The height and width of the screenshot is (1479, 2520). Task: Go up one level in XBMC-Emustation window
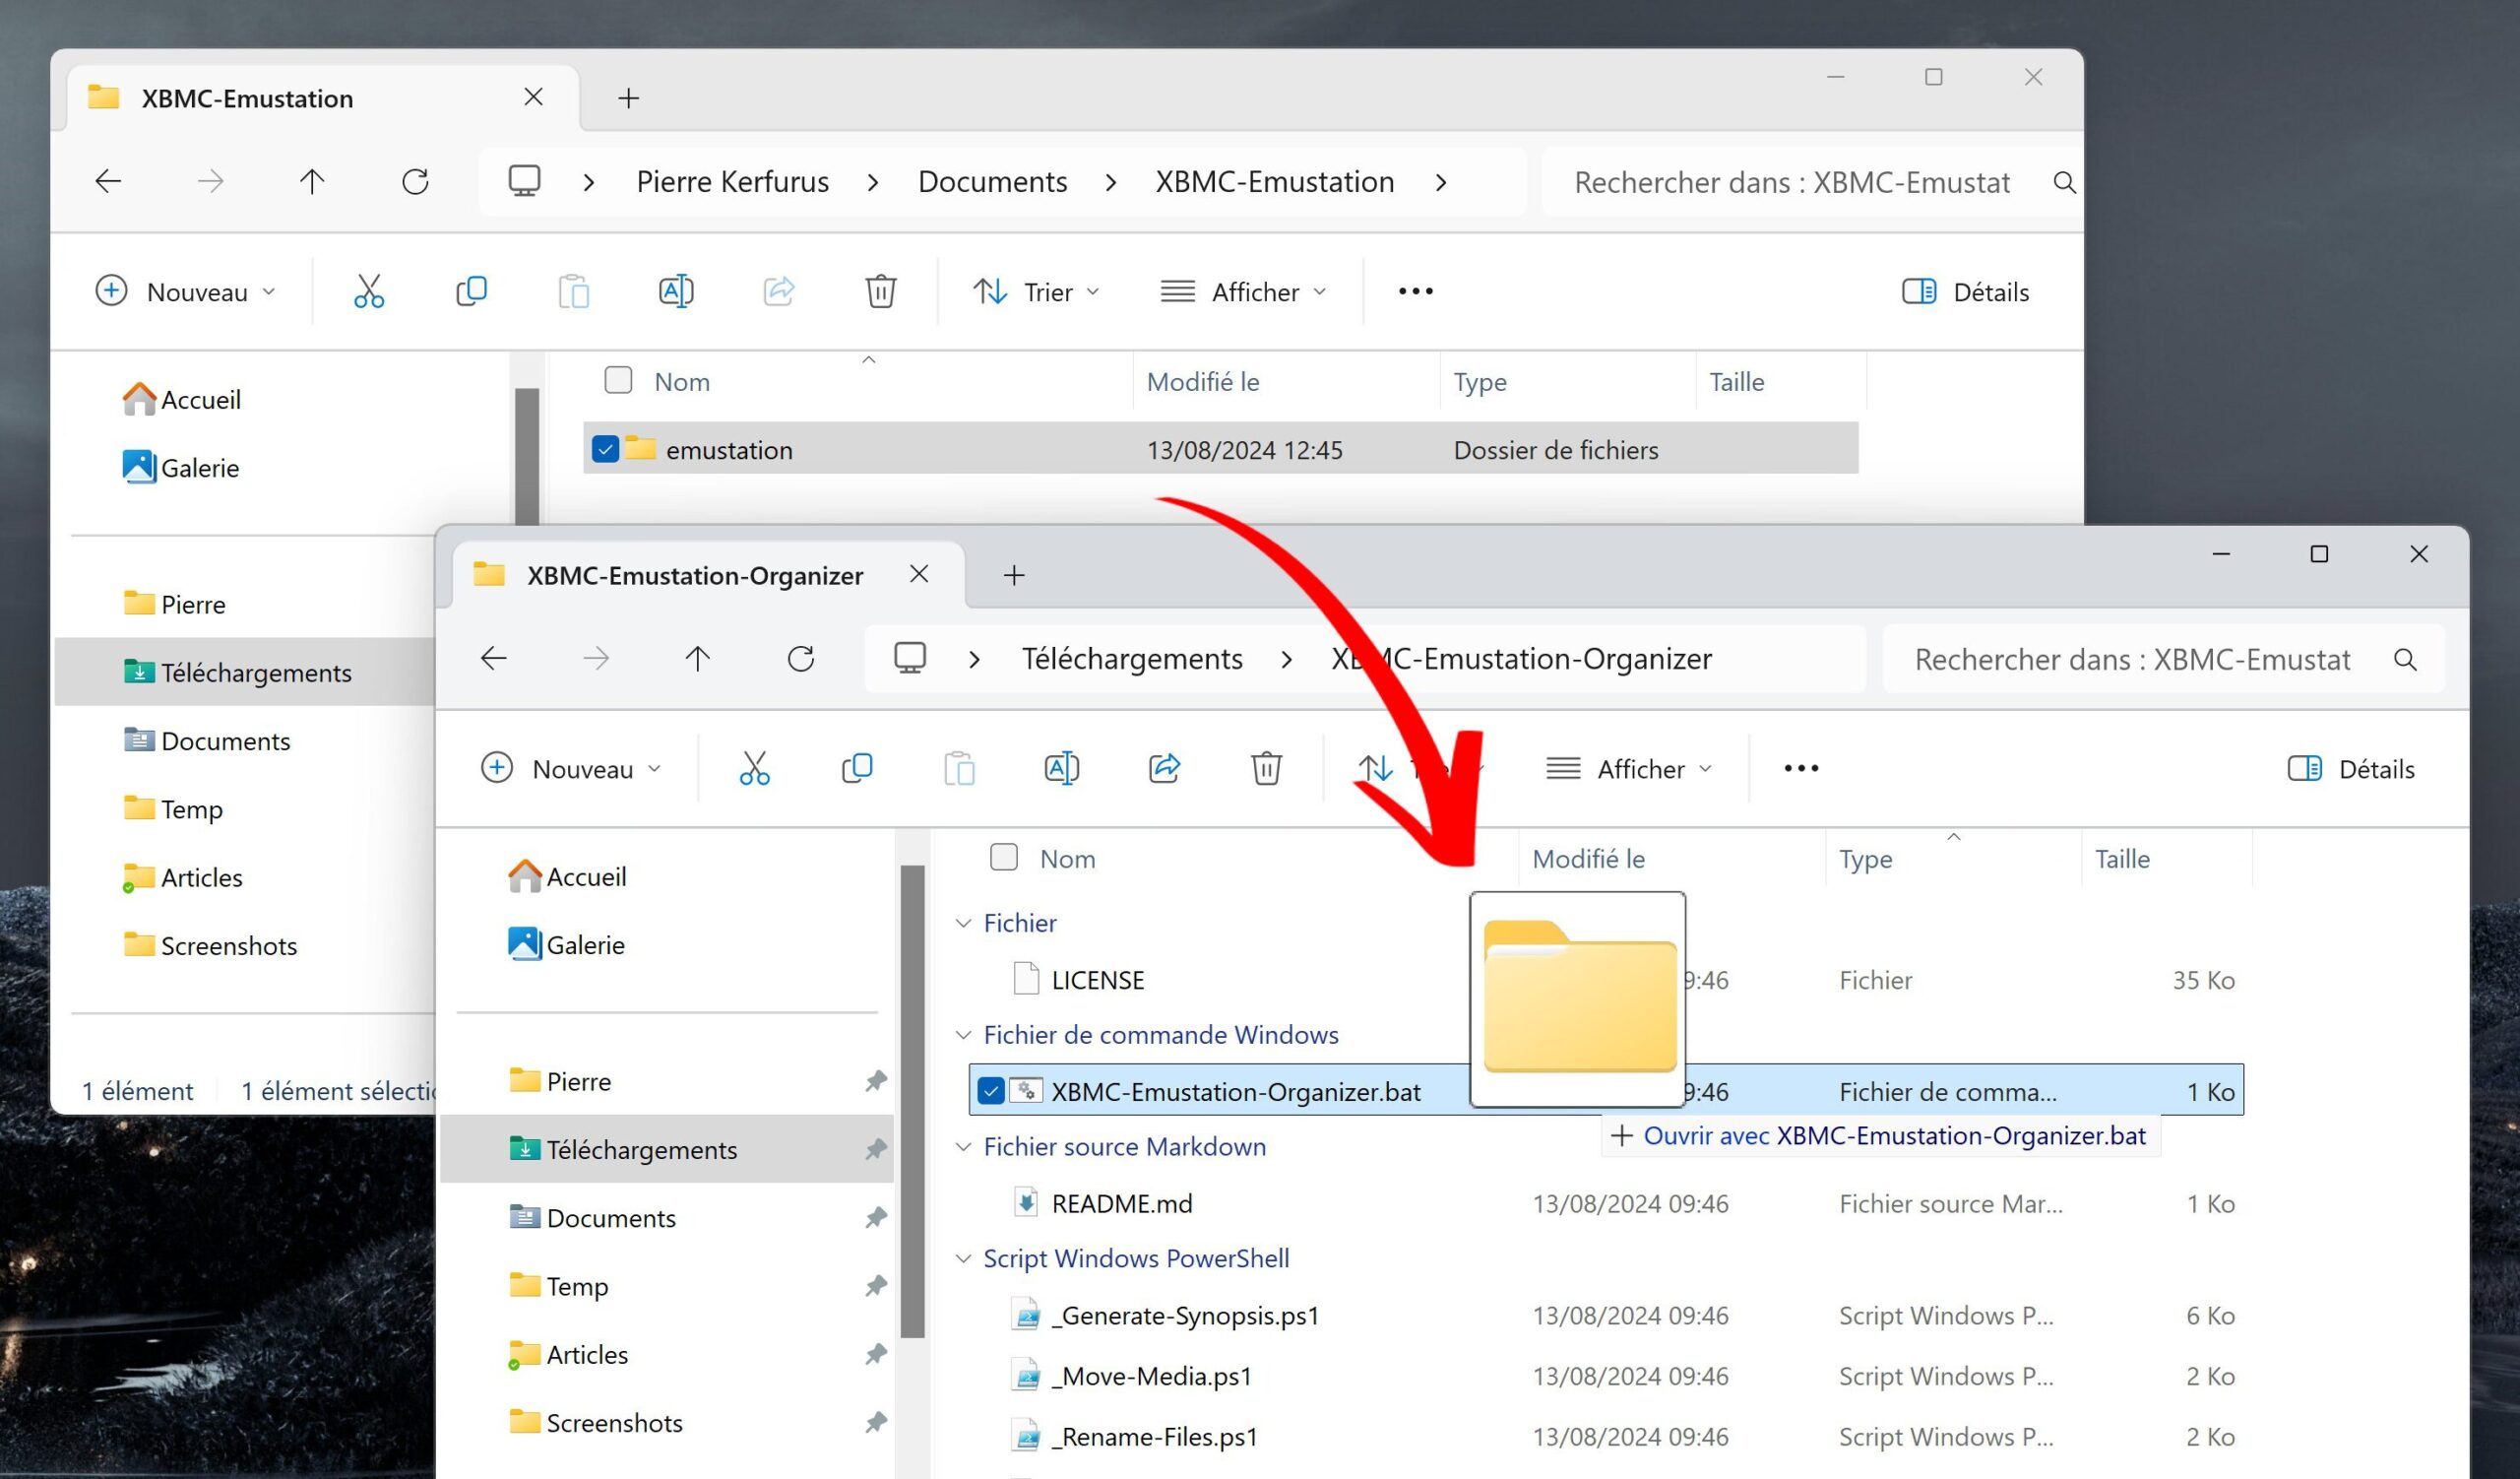[312, 181]
